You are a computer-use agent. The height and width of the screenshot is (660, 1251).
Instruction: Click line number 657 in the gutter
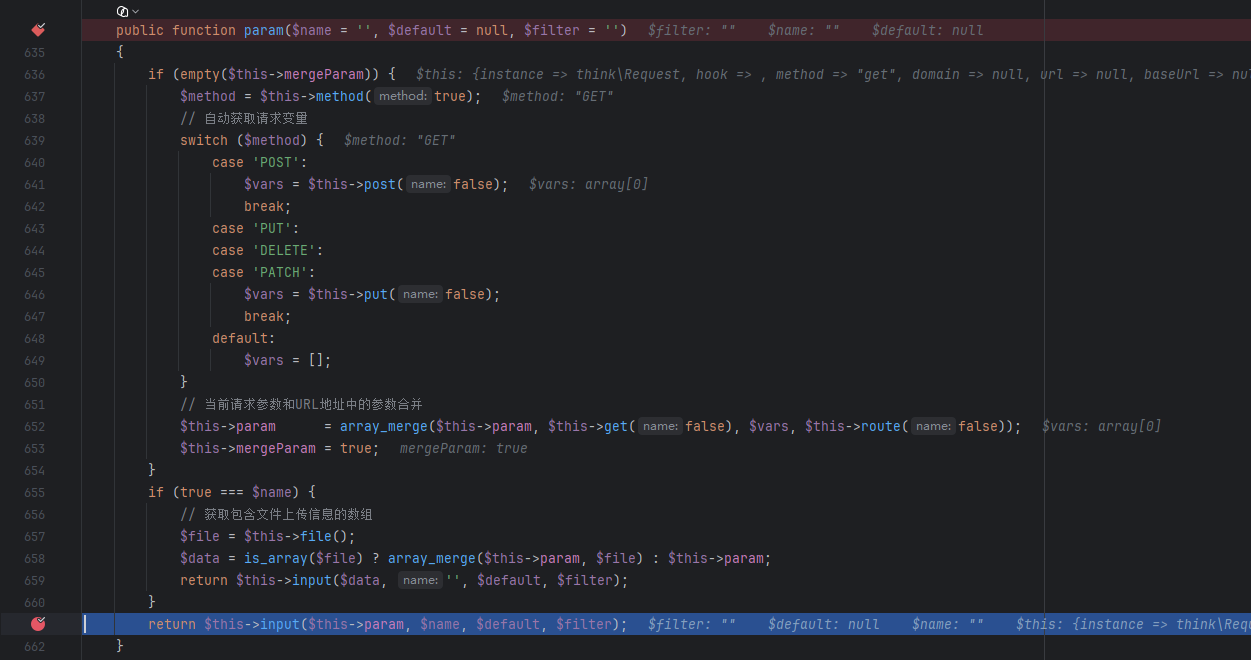click(34, 536)
